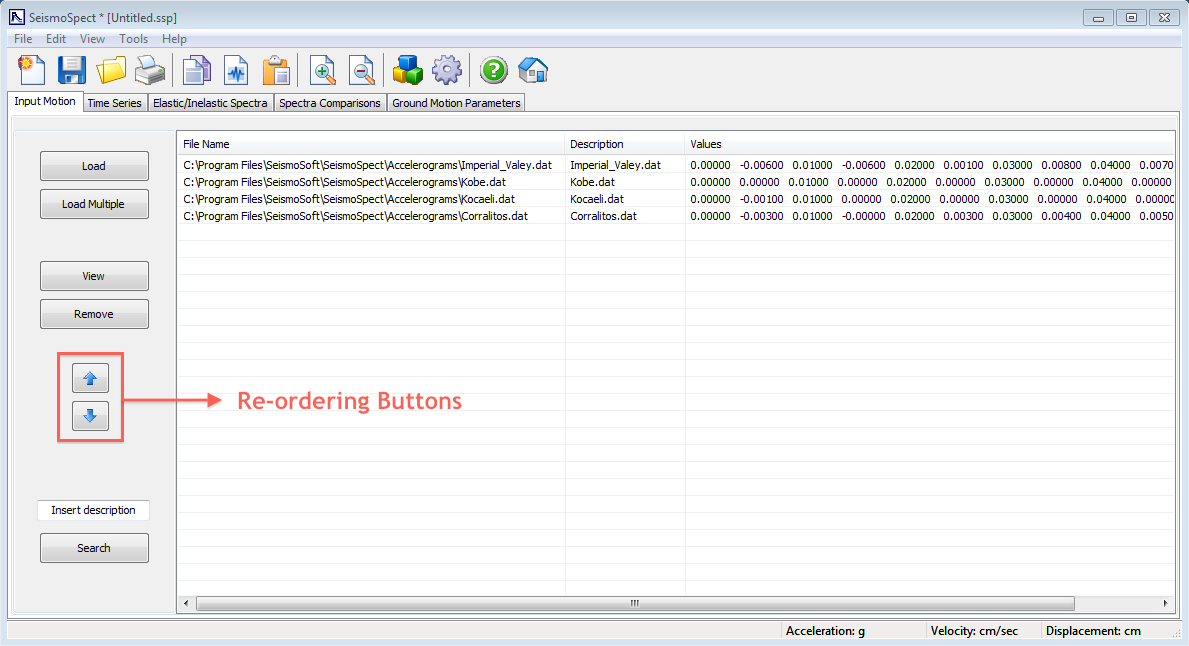Click the Paste clipboard icon

coord(276,70)
